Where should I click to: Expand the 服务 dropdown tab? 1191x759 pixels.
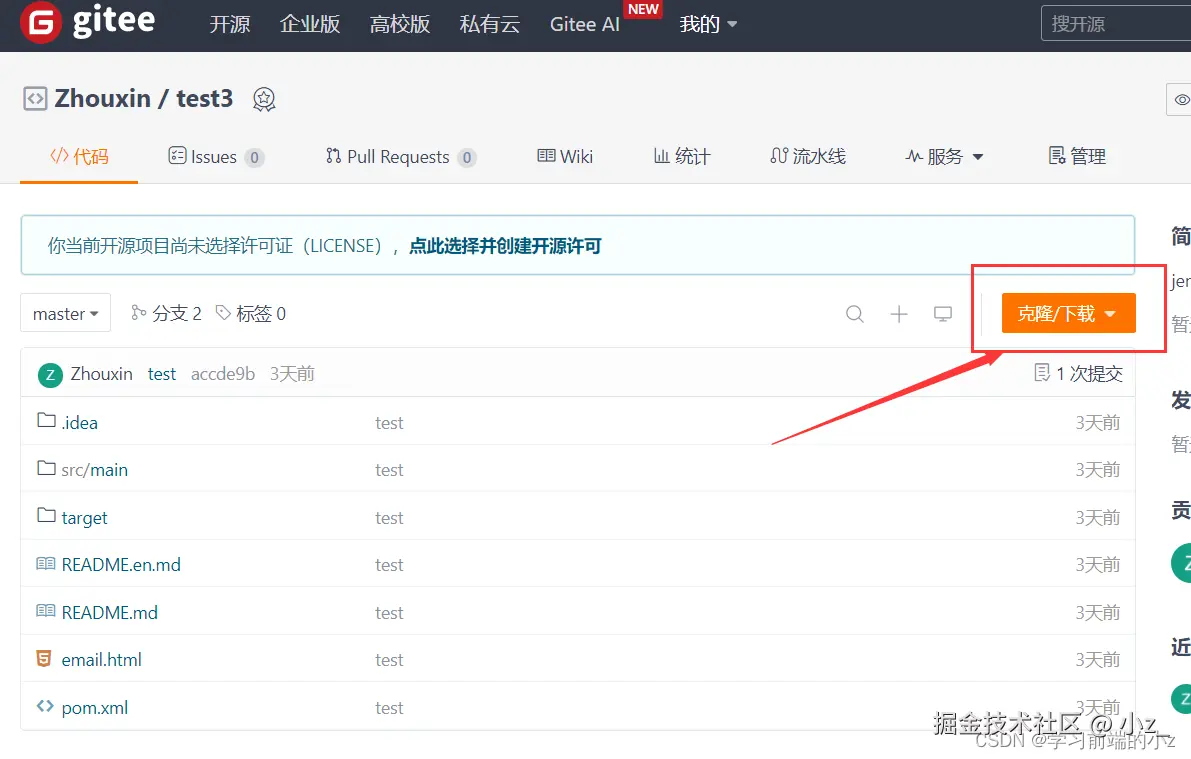point(944,157)
